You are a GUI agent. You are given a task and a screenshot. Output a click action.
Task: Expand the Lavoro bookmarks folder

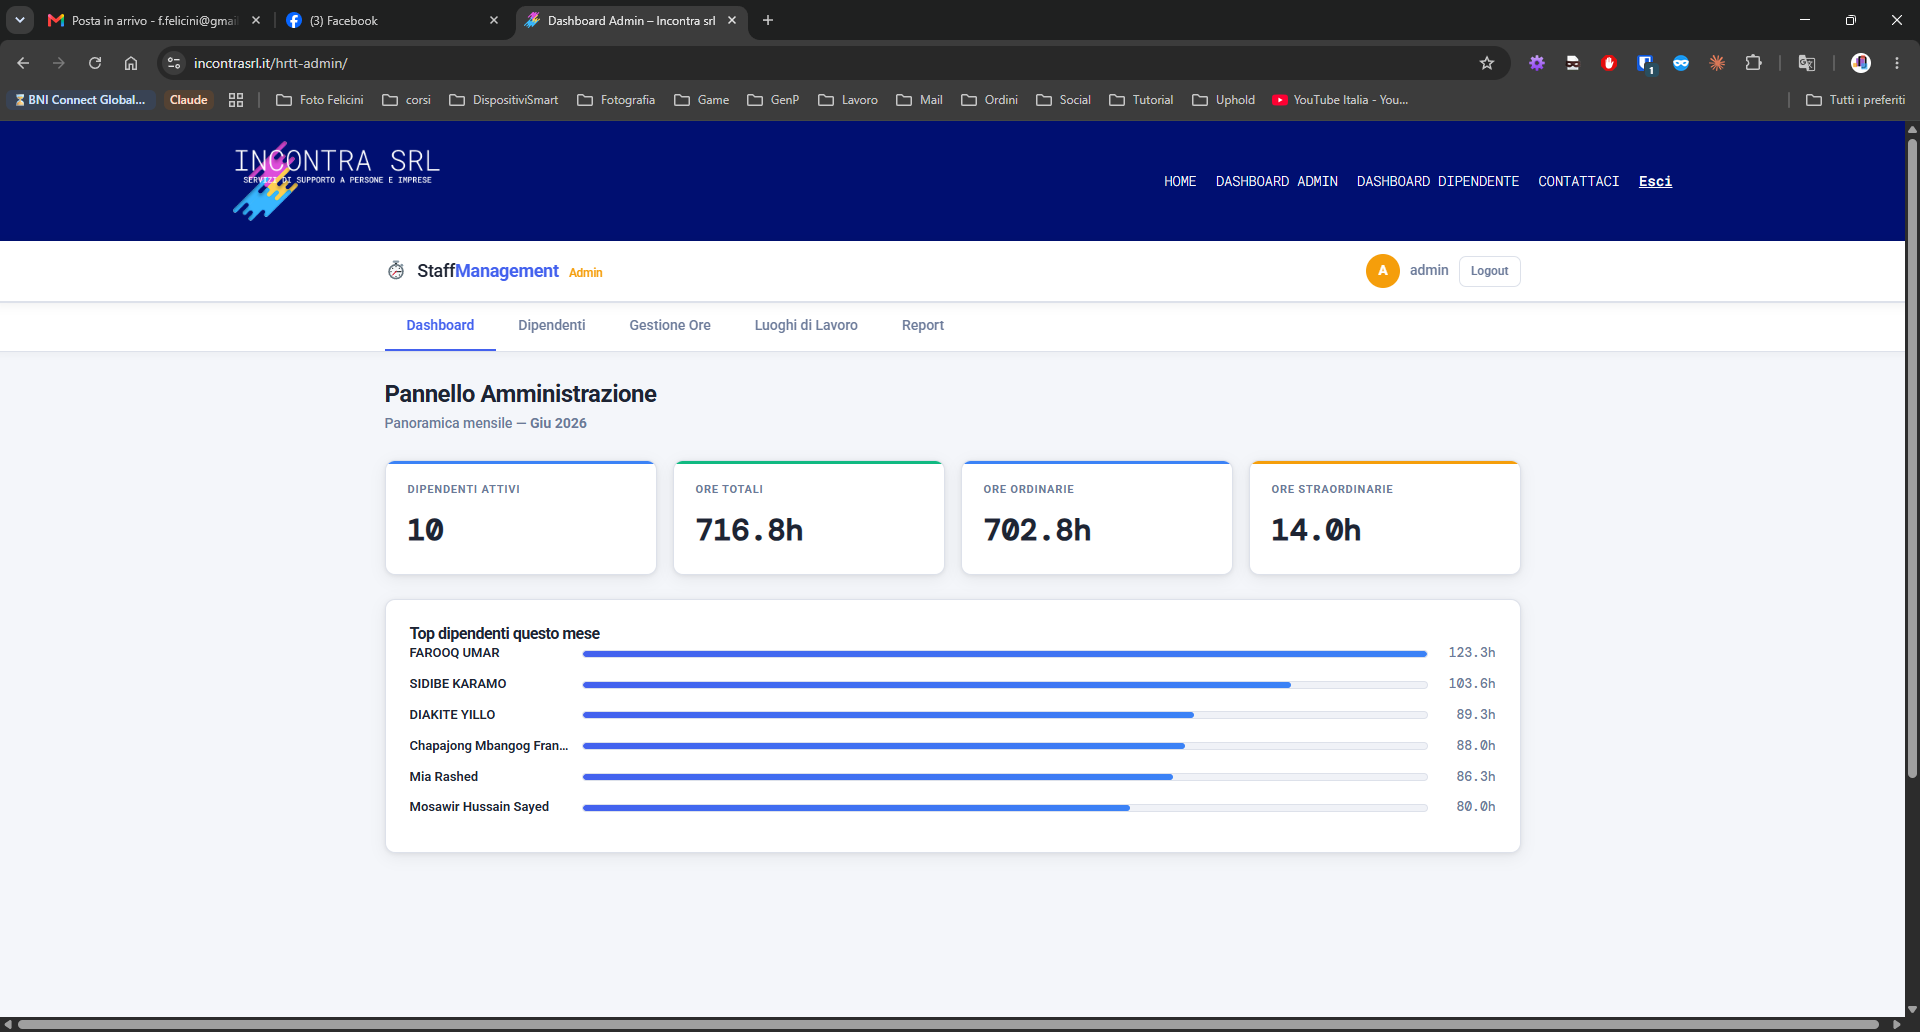tap(848, 100)
